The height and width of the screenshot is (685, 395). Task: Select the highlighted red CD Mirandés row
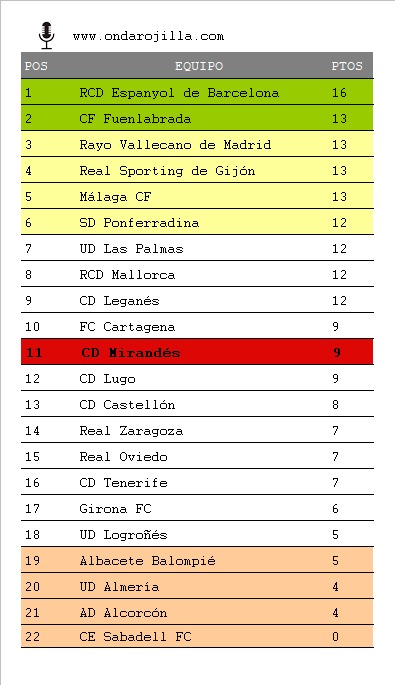pos(197,352)
